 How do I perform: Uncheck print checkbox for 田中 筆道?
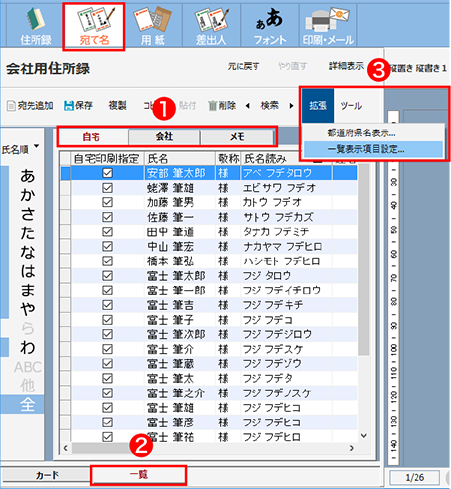(x=107, y=232)
